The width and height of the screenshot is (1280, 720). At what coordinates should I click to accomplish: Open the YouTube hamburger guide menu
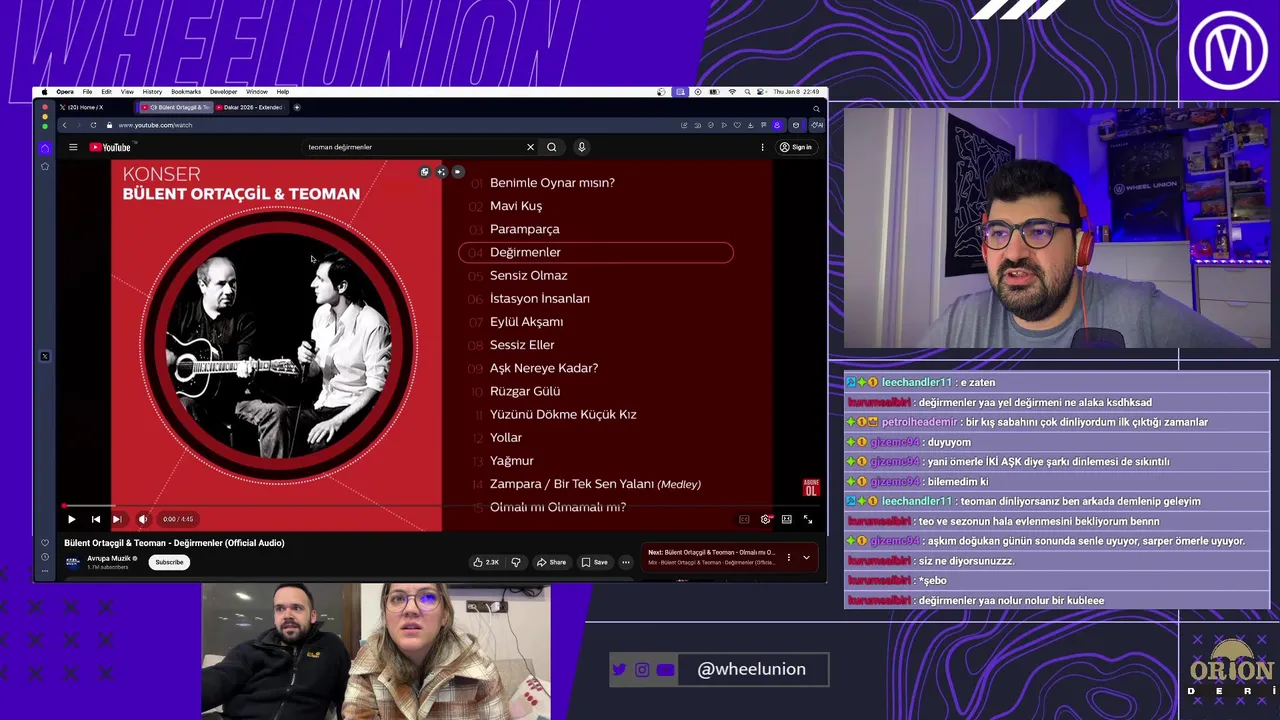click(x=73, y=147)
